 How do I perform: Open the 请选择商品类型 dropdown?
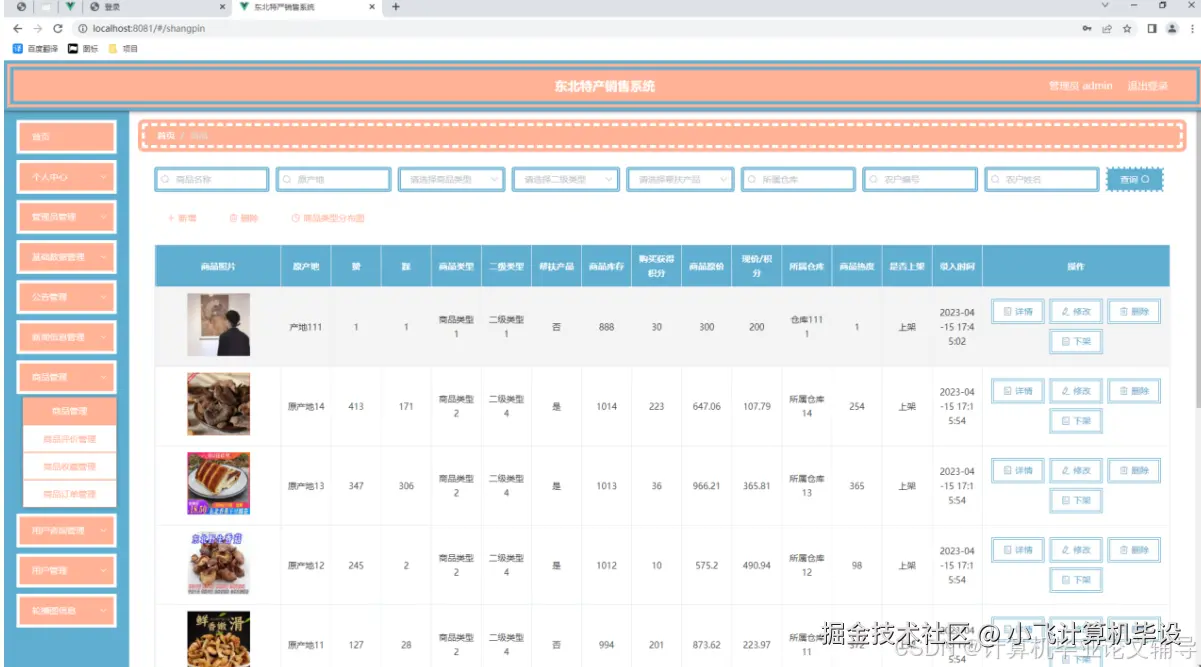pyautogui.click(x=451, y=179)
